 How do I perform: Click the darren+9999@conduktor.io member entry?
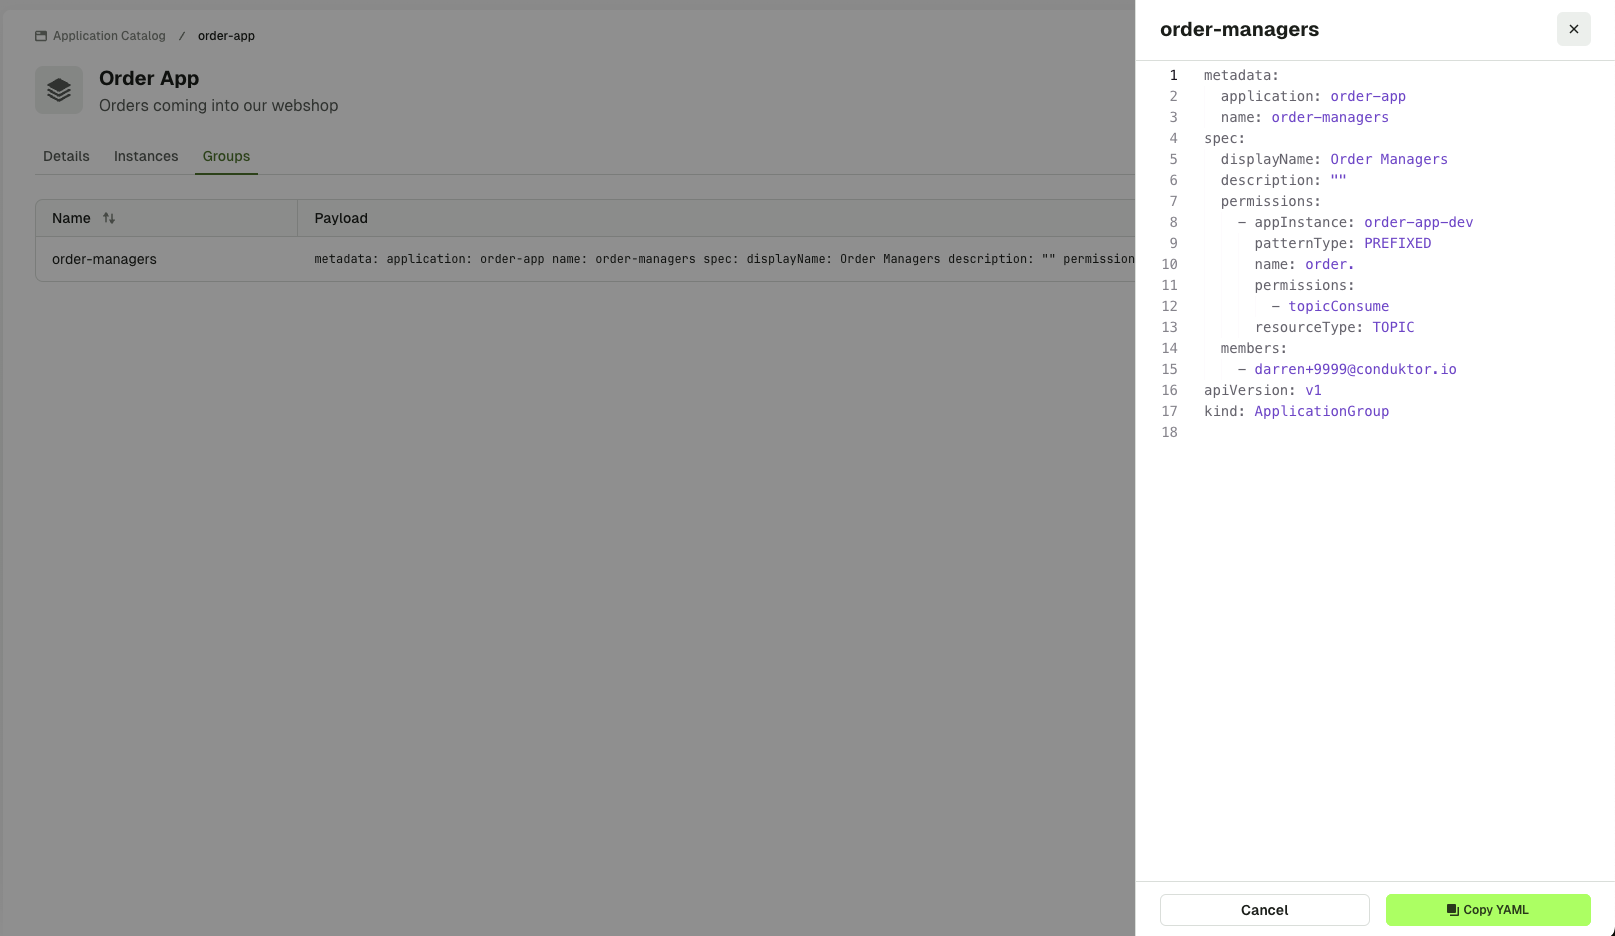pos(1355,369)
